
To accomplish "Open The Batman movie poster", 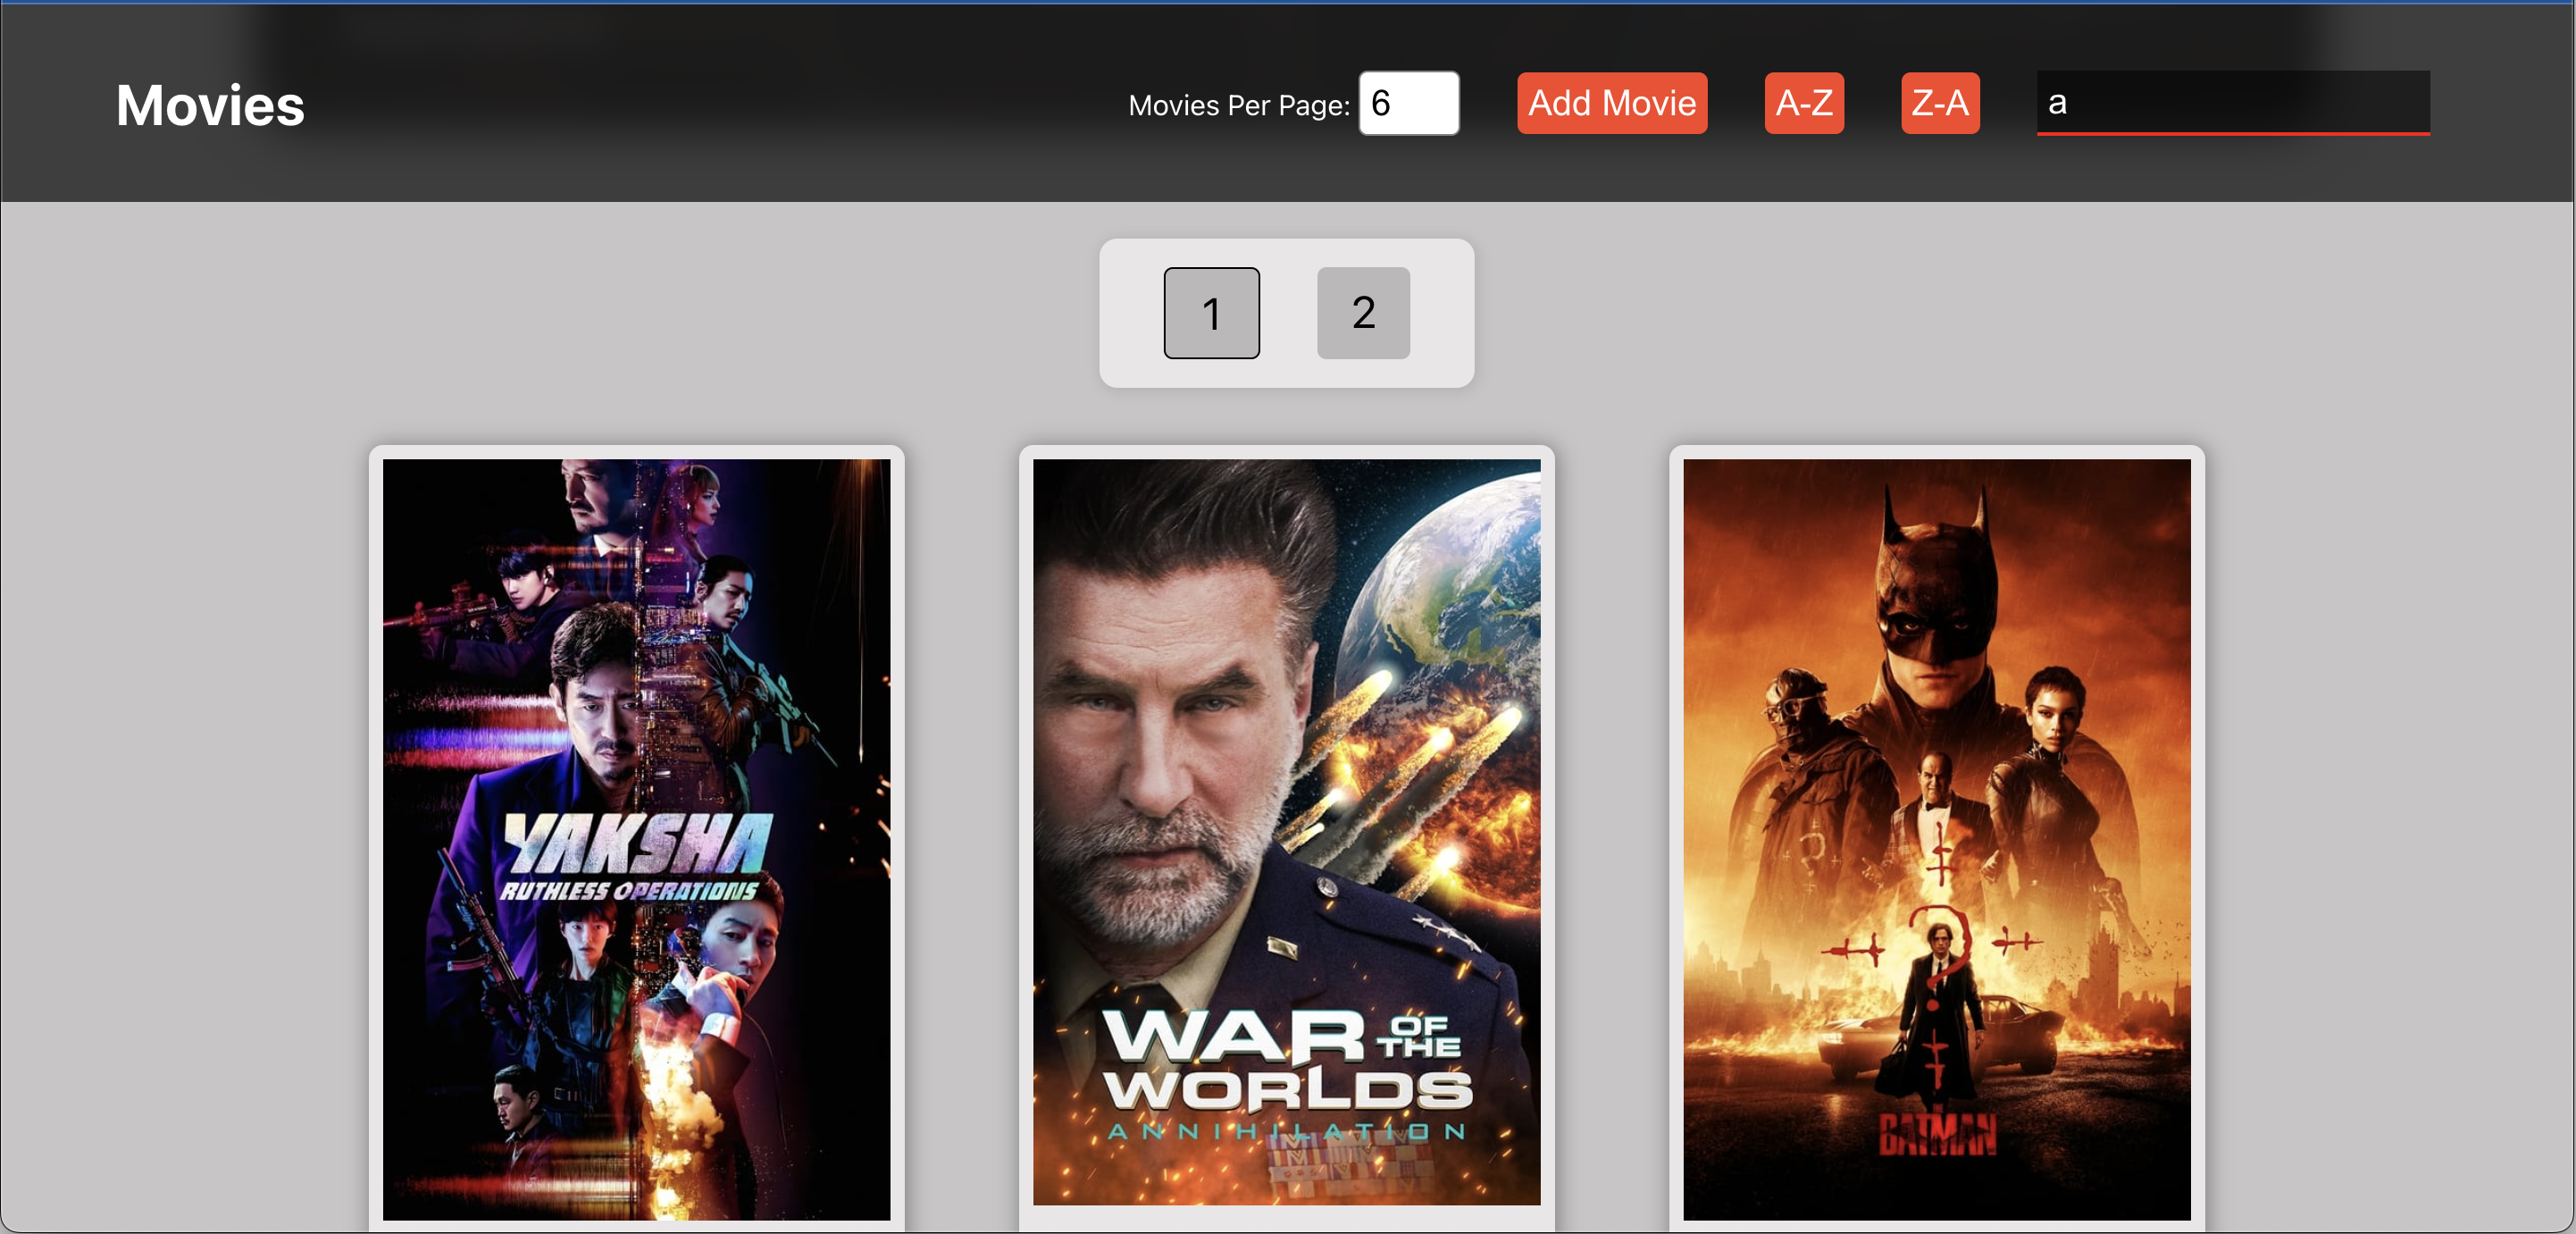I will [x=1936, y=839].
